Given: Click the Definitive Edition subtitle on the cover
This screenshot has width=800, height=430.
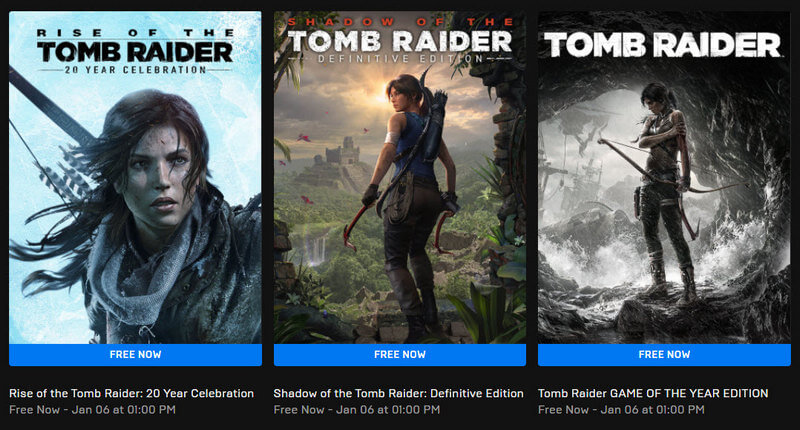Looking at the screenshot, I should [x=401, y=59].
